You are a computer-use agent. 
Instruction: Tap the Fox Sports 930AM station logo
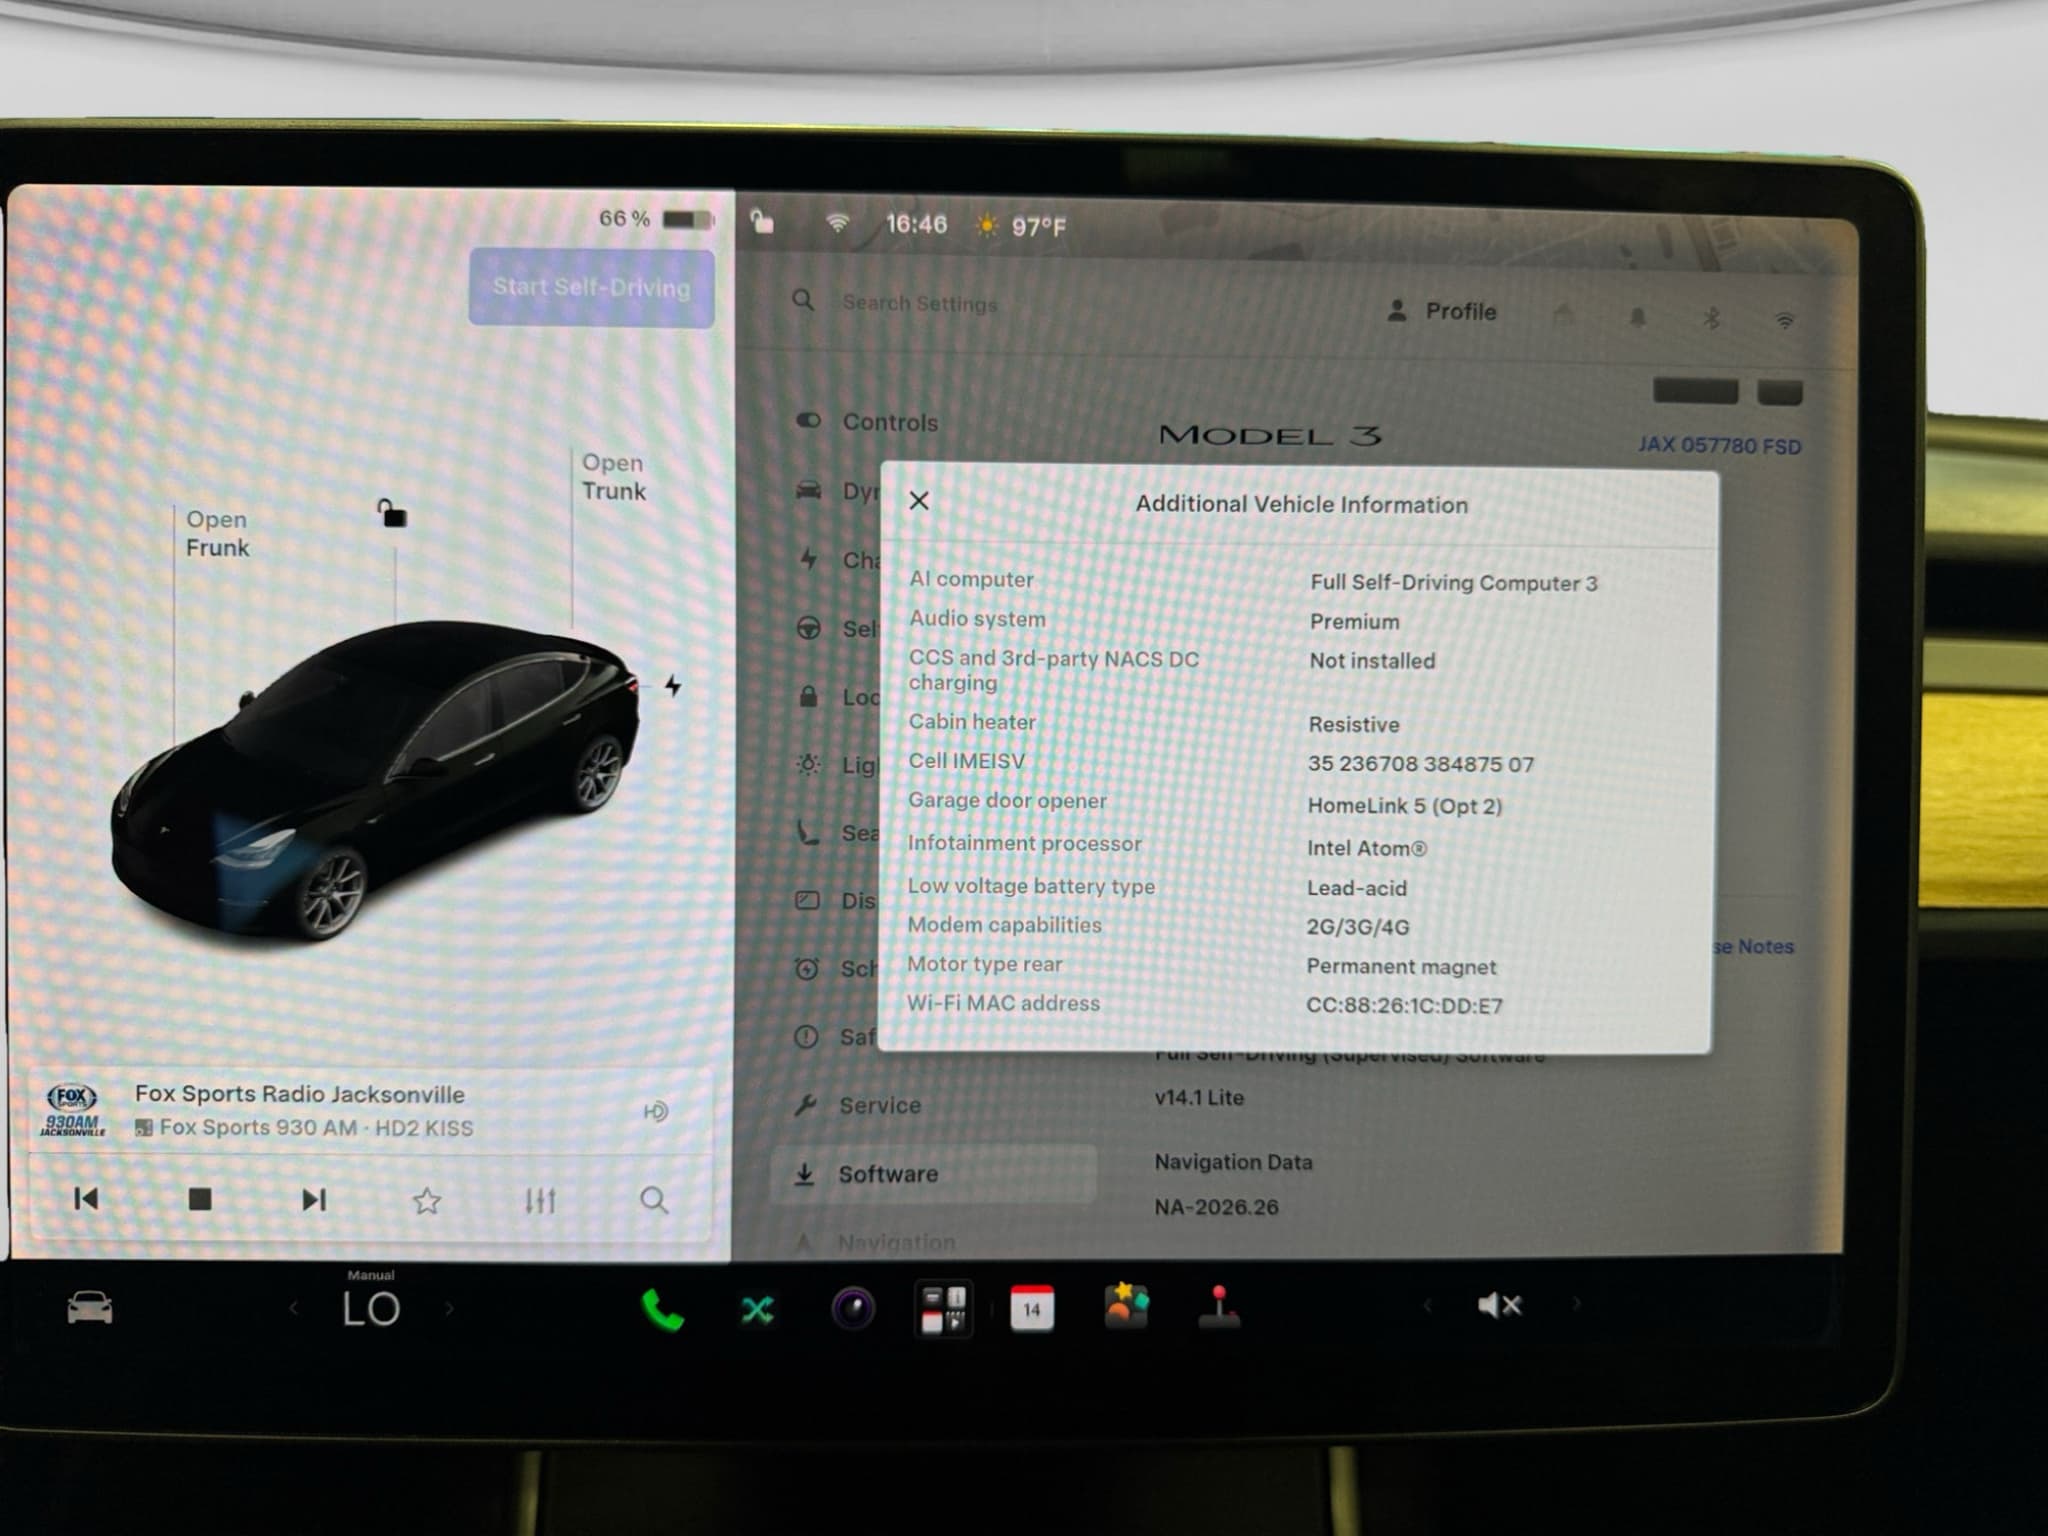click(x=73, y=1111)
